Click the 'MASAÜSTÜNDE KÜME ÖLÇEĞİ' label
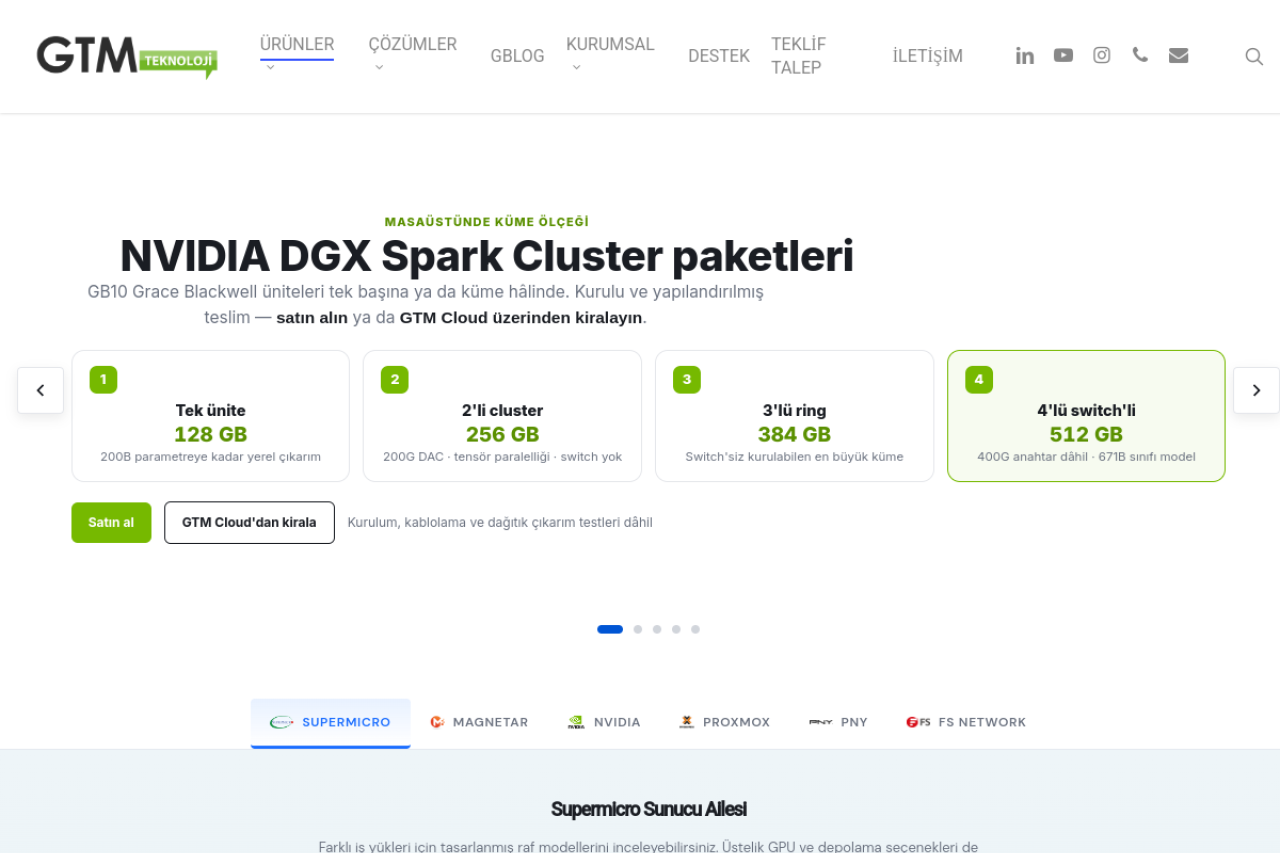 coord(487,222)
